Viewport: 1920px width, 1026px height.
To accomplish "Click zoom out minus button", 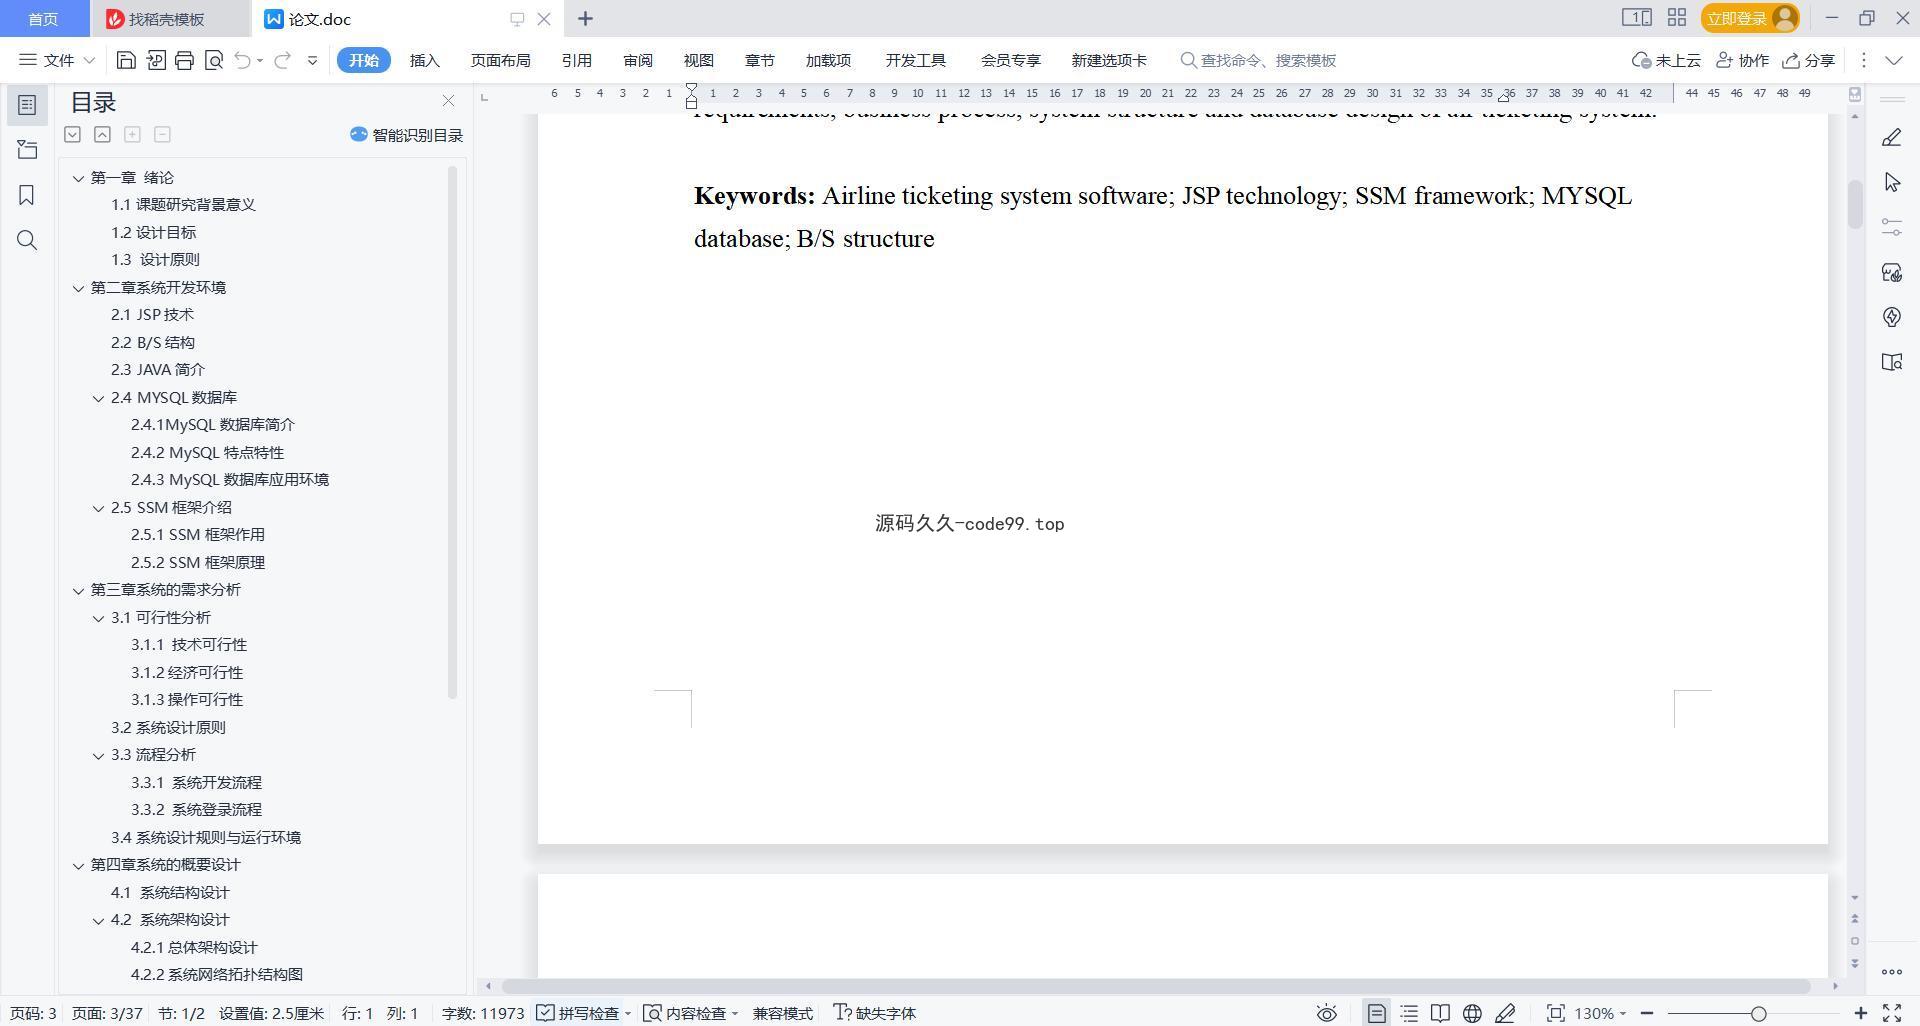I will coord(1647,1013).
